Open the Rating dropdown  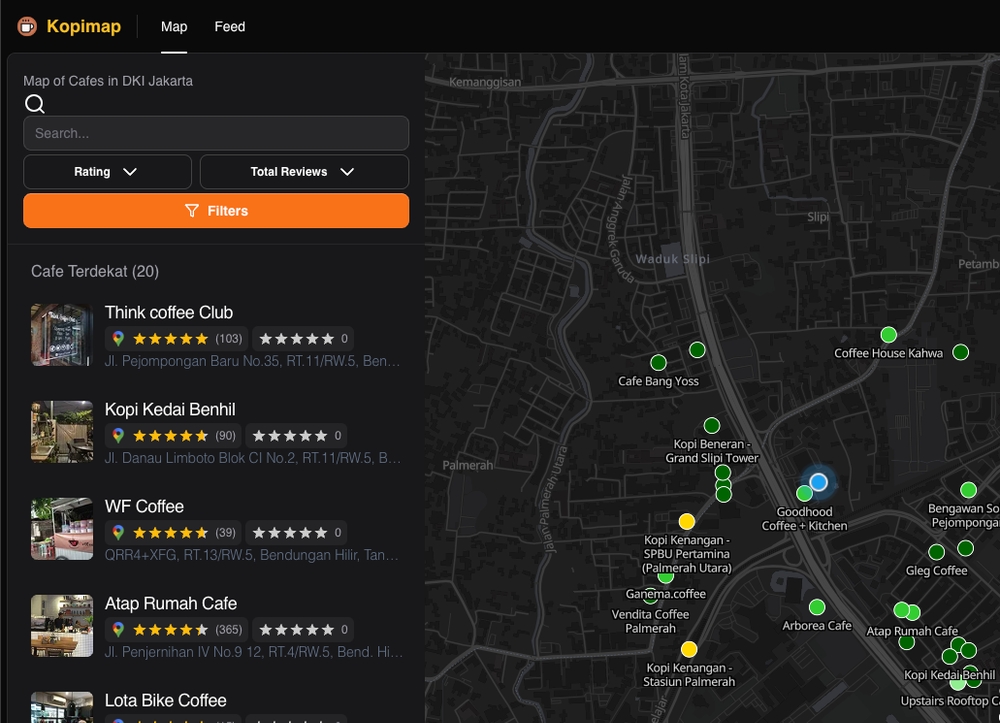point(107,171)
